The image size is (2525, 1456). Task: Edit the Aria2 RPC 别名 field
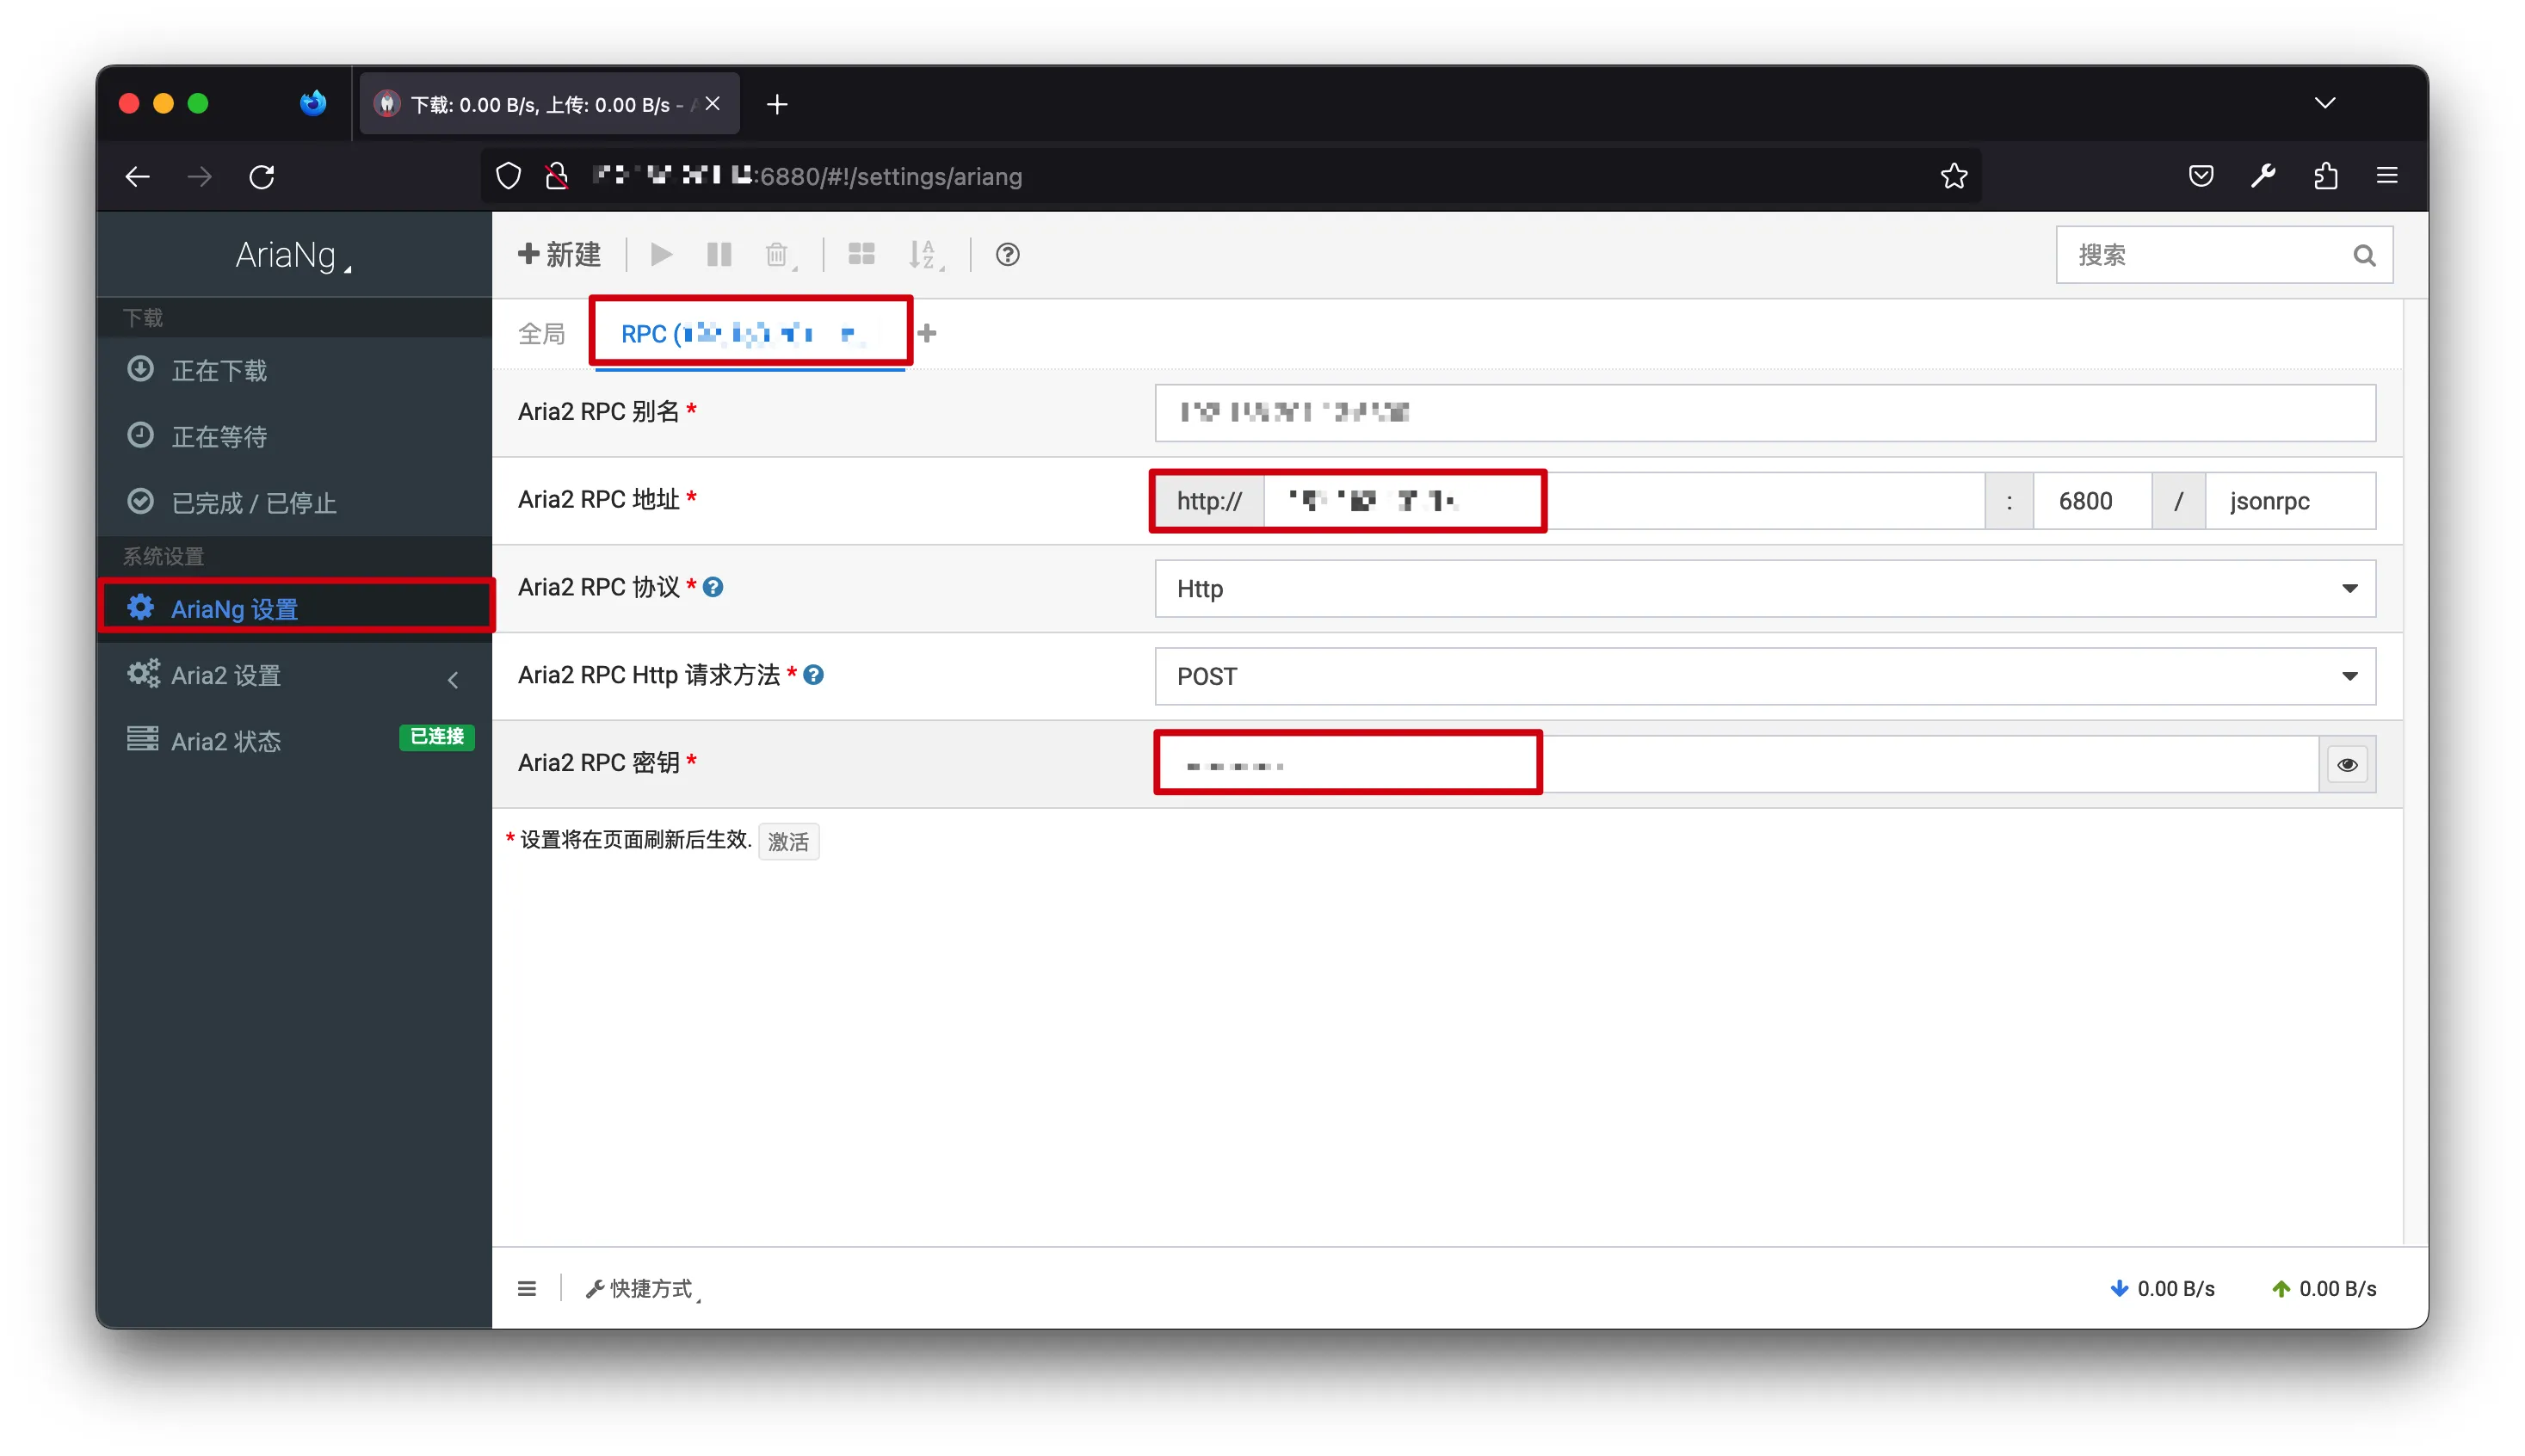pyautogui.click(x=1764, y=413)
